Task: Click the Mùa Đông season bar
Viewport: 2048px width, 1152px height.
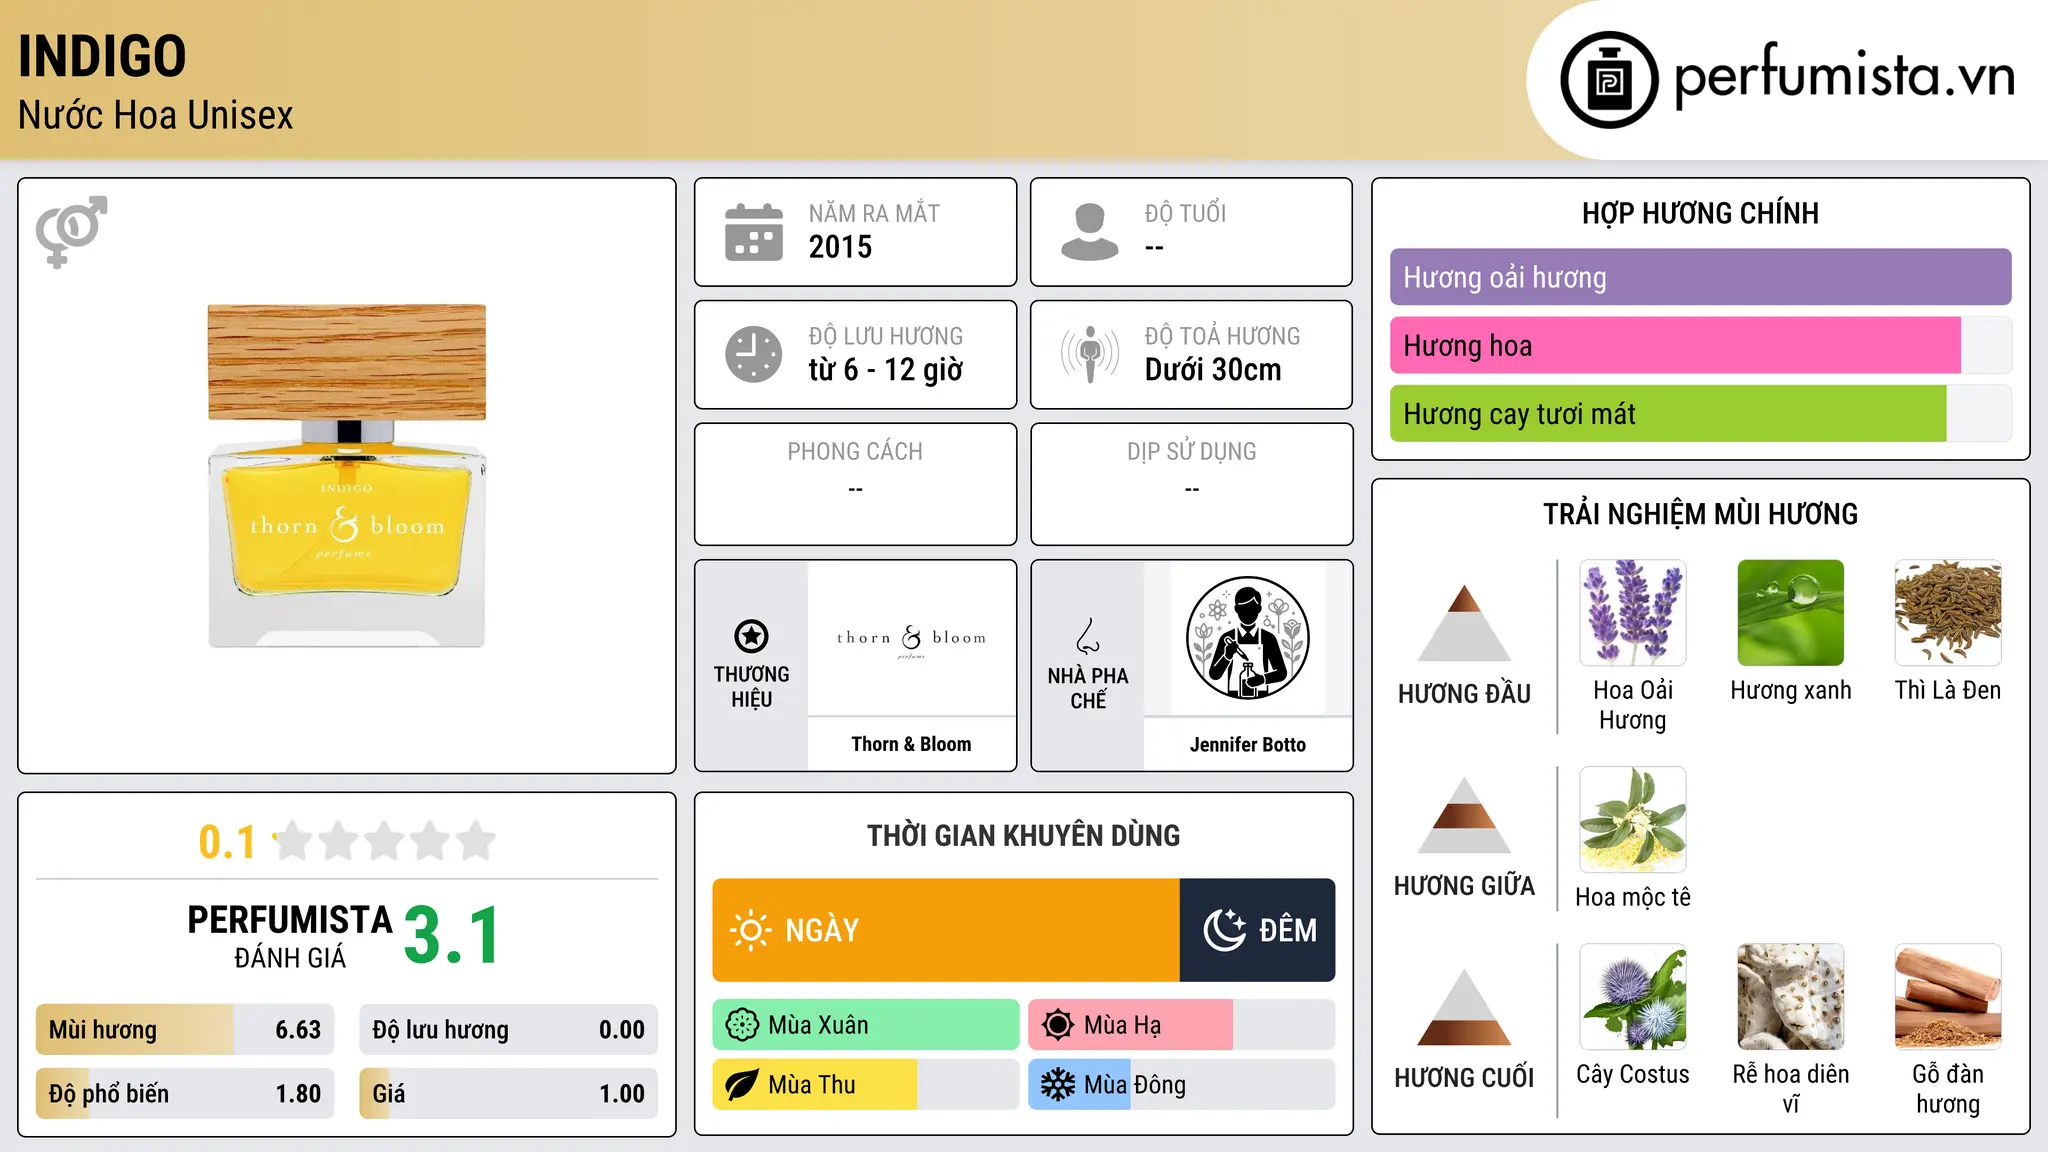Action: click(x=1182, y=1085)
